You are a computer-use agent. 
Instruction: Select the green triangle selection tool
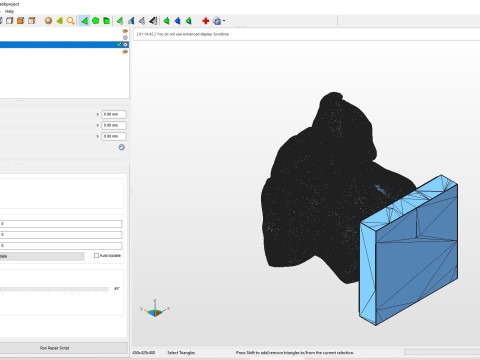point(84,21)
